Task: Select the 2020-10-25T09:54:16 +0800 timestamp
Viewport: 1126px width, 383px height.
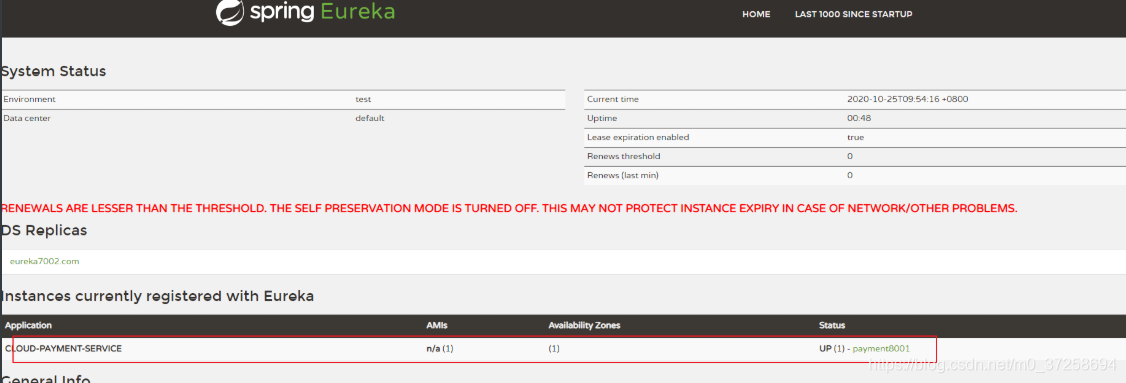Action: [908, 99]
